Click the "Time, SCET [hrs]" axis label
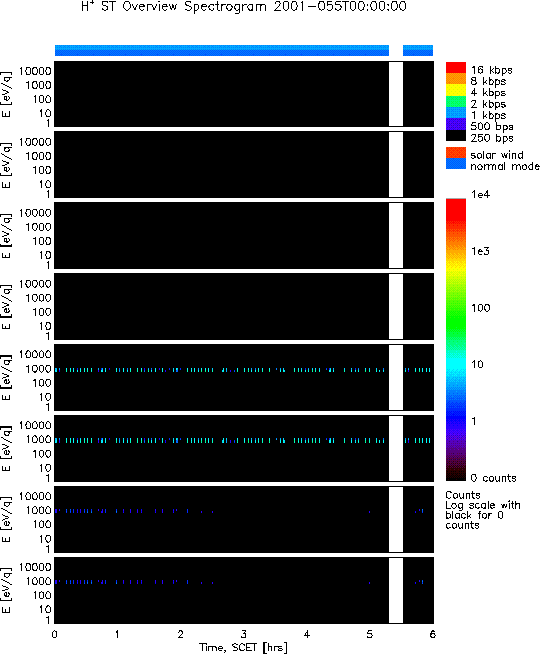This screenshot has width=540, height=654. coord(243,648)
